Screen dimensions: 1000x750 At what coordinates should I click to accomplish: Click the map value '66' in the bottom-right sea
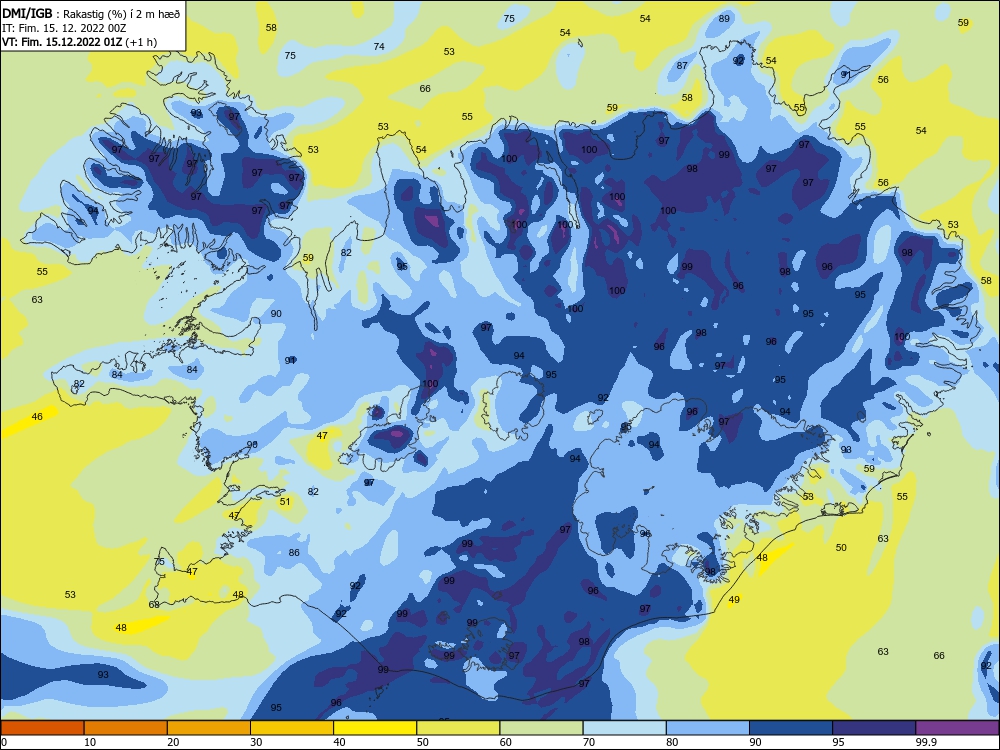coord(939,656)
